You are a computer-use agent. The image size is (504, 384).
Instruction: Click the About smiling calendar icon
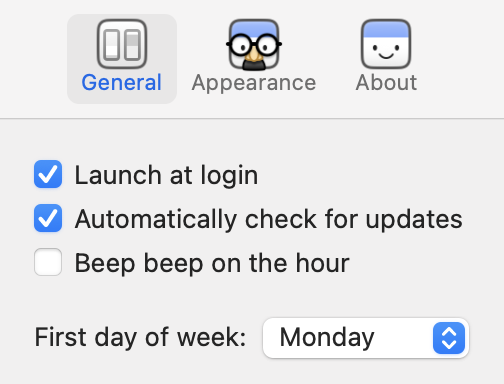386,44
